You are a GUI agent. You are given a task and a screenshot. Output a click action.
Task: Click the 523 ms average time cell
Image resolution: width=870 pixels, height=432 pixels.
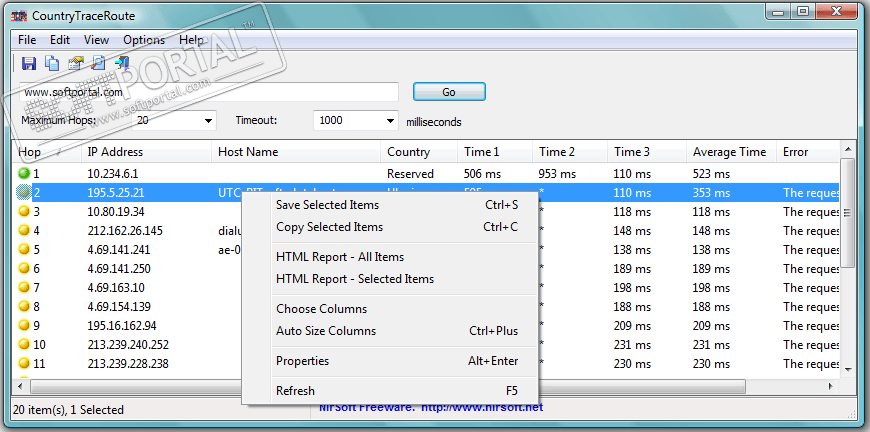pyautogui.click(x=711, y=174)
